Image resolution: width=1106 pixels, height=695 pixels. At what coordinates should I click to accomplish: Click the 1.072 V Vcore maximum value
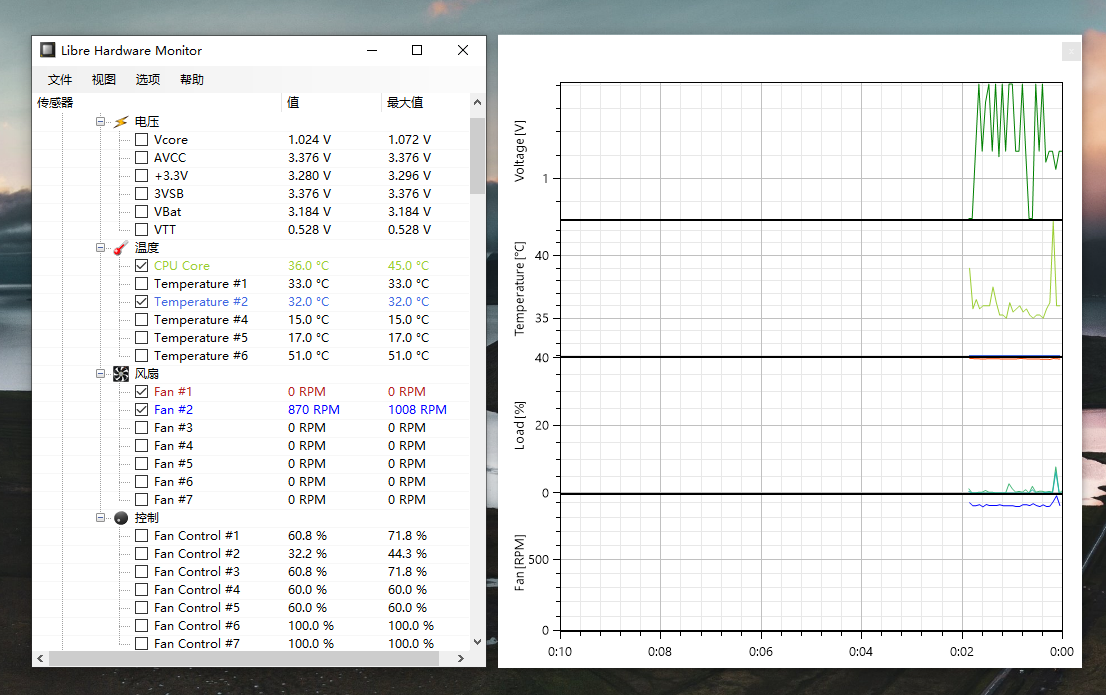point(409,140)
